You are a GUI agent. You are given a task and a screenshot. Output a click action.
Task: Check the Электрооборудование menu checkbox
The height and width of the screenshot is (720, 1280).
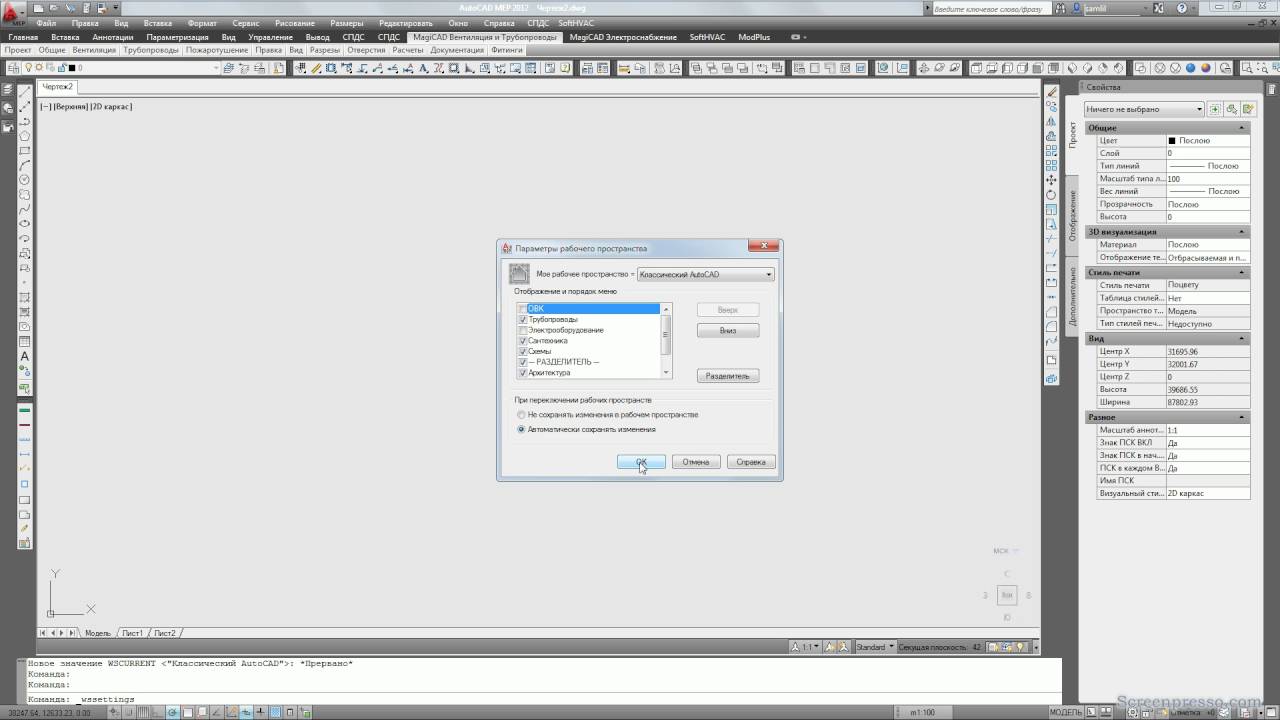tap(522, 330)
